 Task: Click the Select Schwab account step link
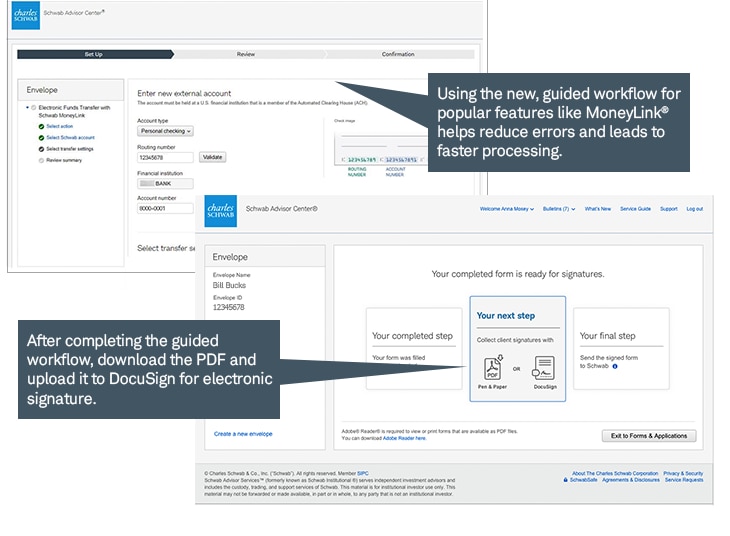point(70,138)
